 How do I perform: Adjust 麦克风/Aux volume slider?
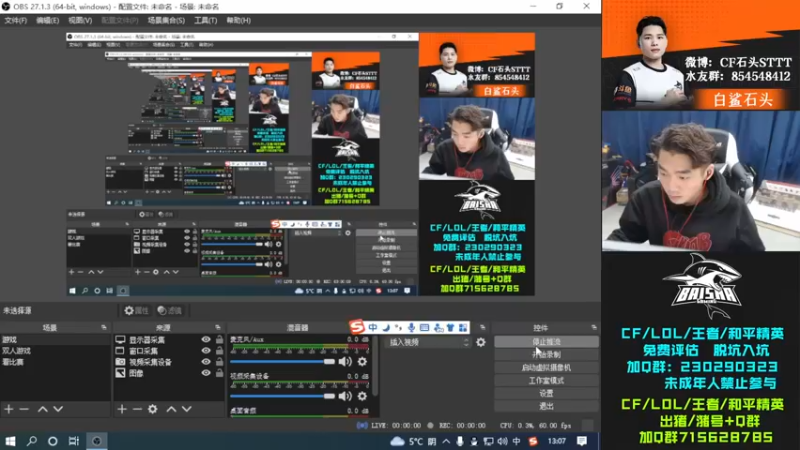pyautogui.click(x=282, y=362)
